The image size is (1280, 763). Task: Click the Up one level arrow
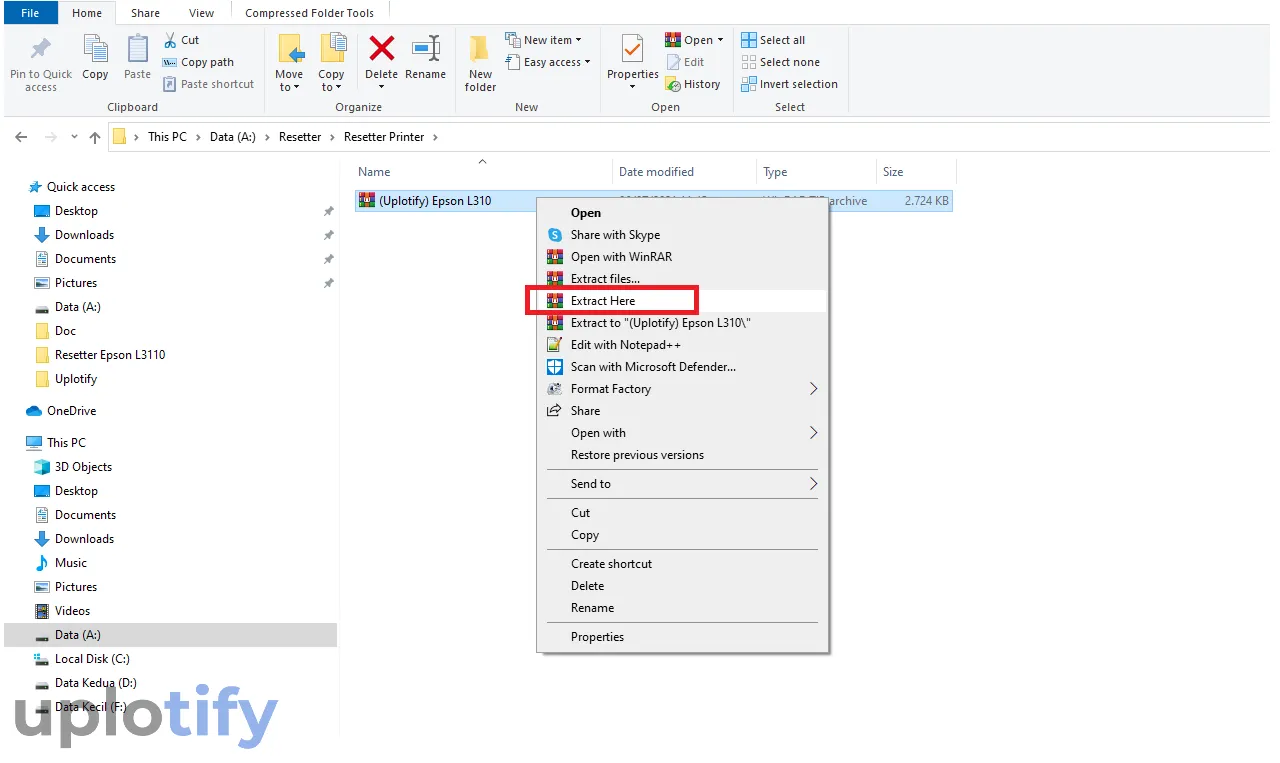click(95, 137)
